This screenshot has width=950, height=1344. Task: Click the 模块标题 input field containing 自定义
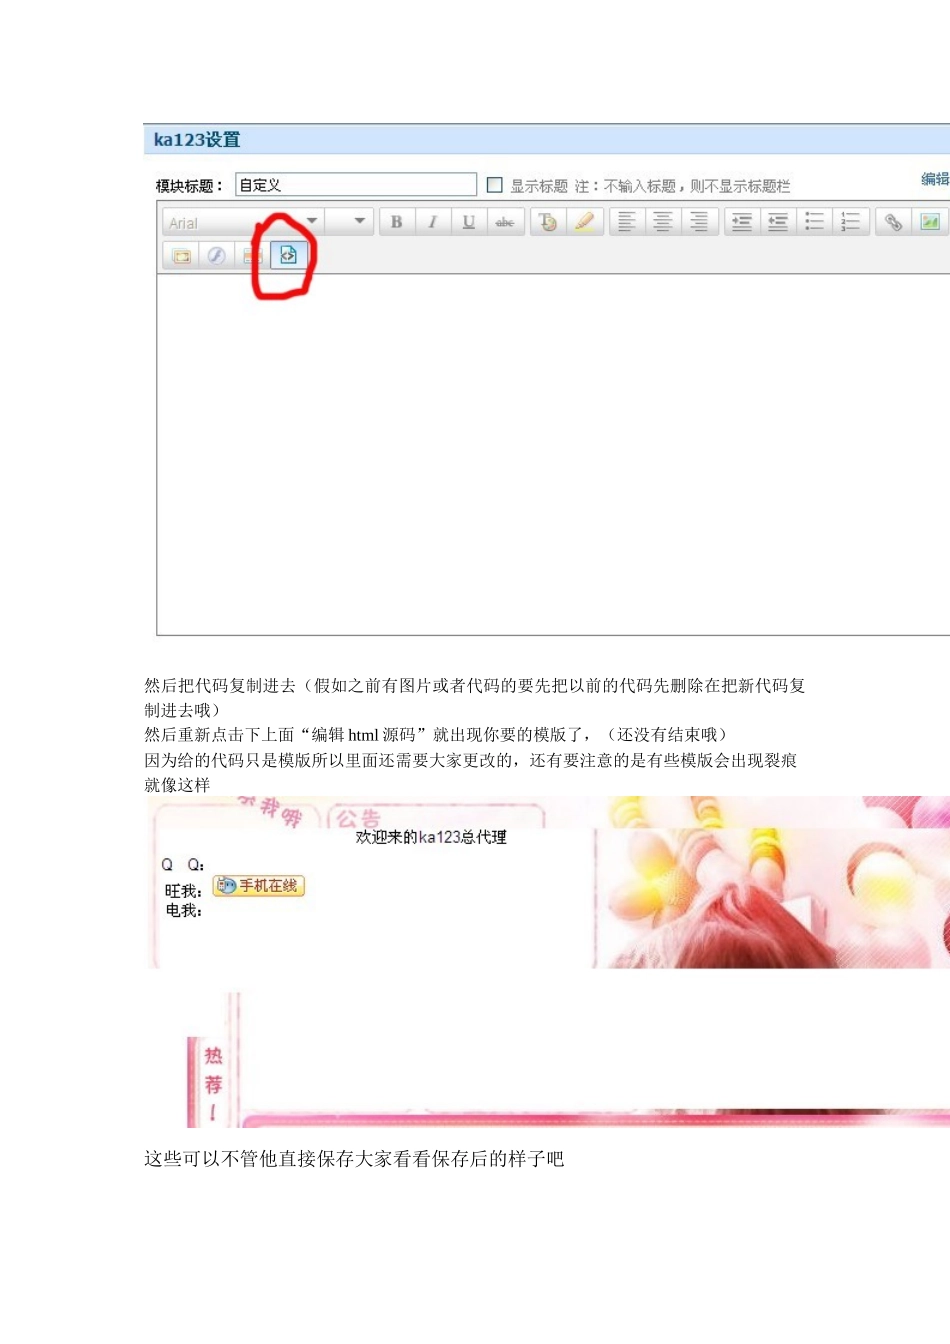[356, 185]
